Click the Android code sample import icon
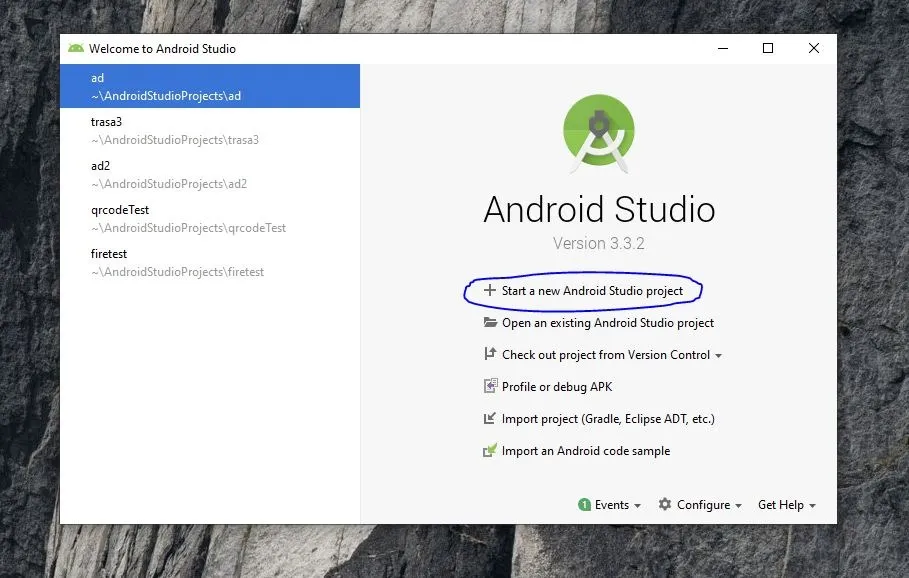Viewport: 909px width, 578px height. point(490,450)
